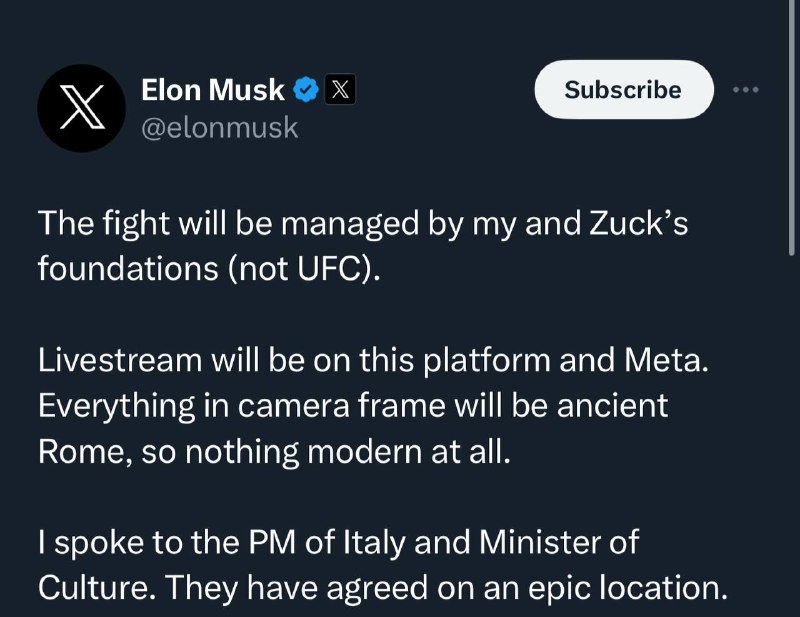Click the word "Zuck's" in the tweet
Viewport: 800px width, 617px height.
coord(638,225)
